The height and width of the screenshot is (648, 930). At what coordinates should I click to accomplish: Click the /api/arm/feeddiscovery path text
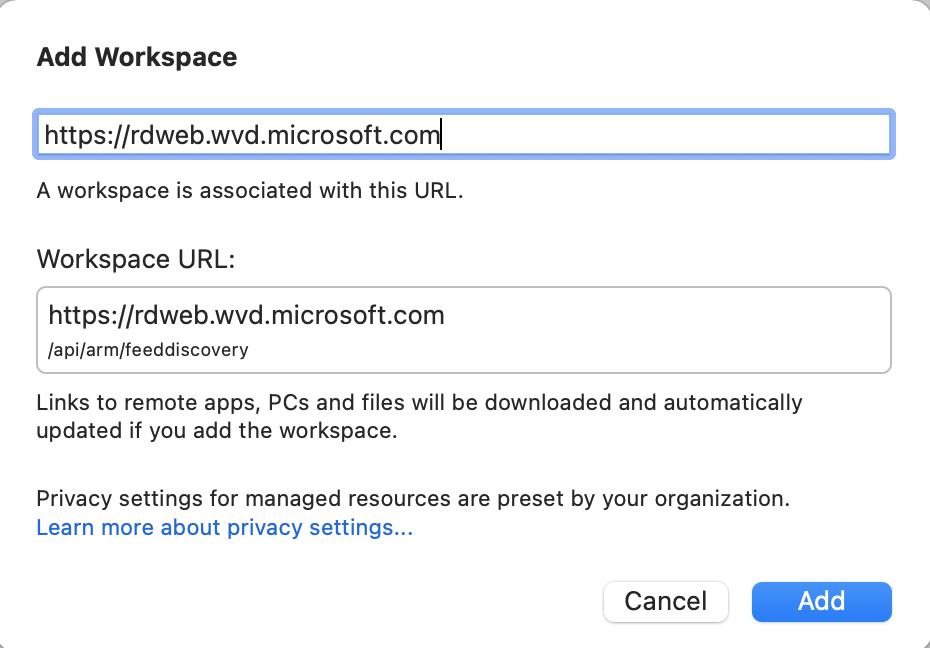(x=148, y=350)
